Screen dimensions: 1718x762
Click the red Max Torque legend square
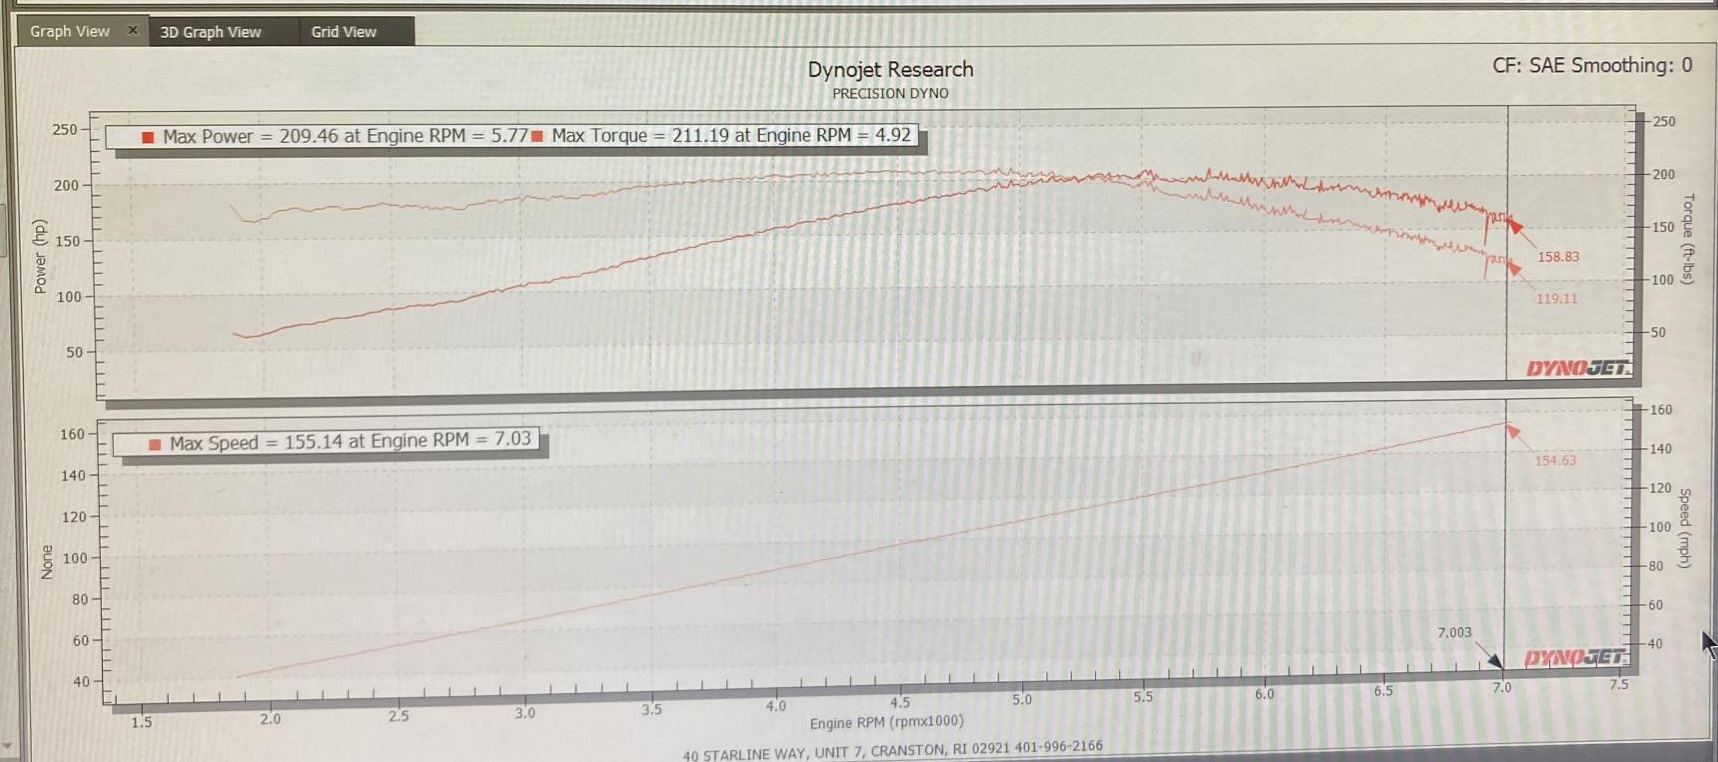pos(537,136)
